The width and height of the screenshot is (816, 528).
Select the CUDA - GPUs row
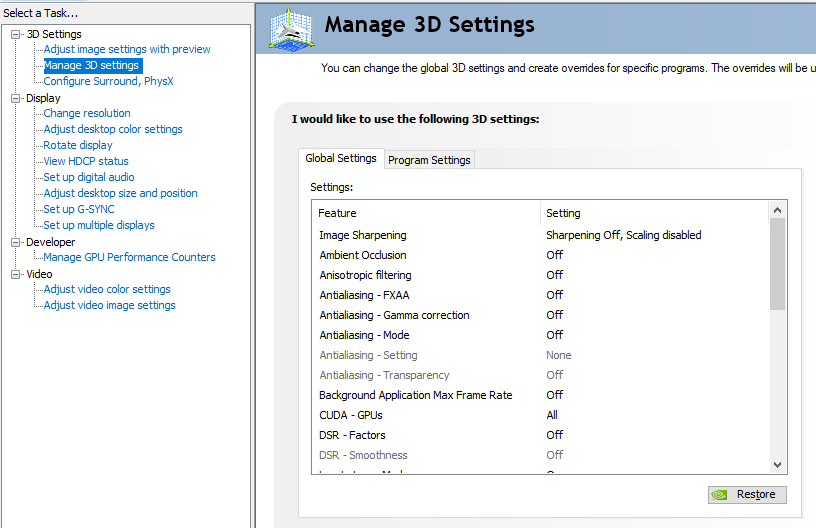coord(541,415)
